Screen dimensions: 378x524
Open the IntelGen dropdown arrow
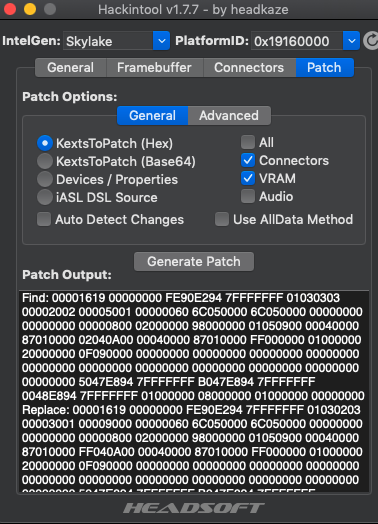click(161, 41)
